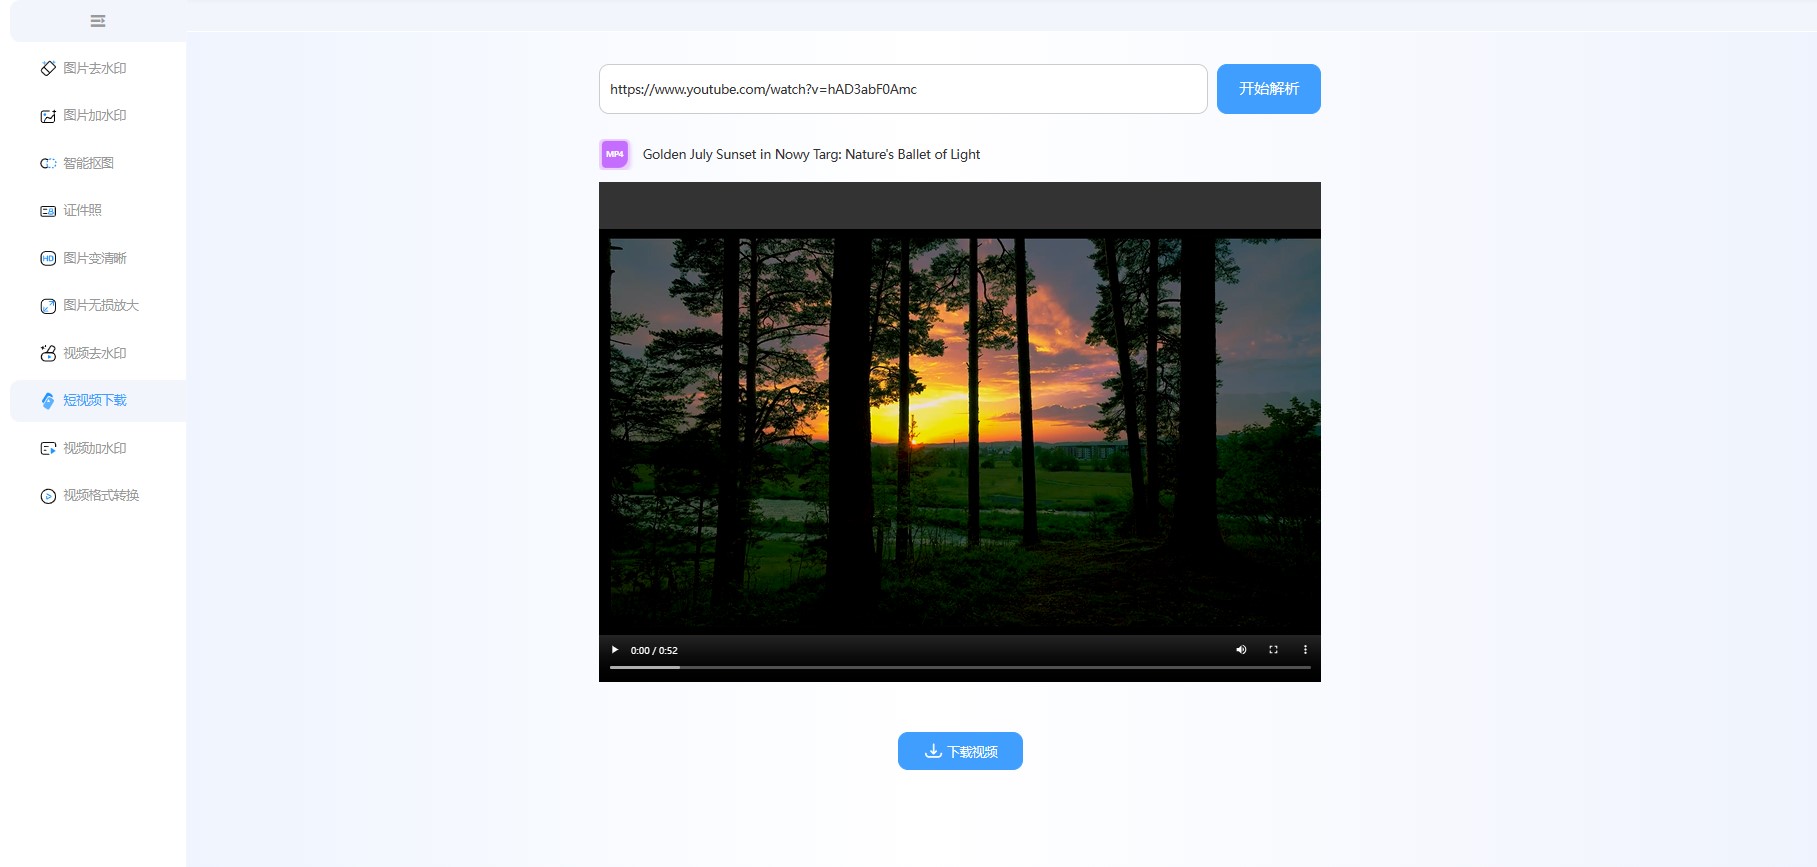This screenshot has width=1817, height=867.
Task: Click the video progress bar
Action: point(960,667)
